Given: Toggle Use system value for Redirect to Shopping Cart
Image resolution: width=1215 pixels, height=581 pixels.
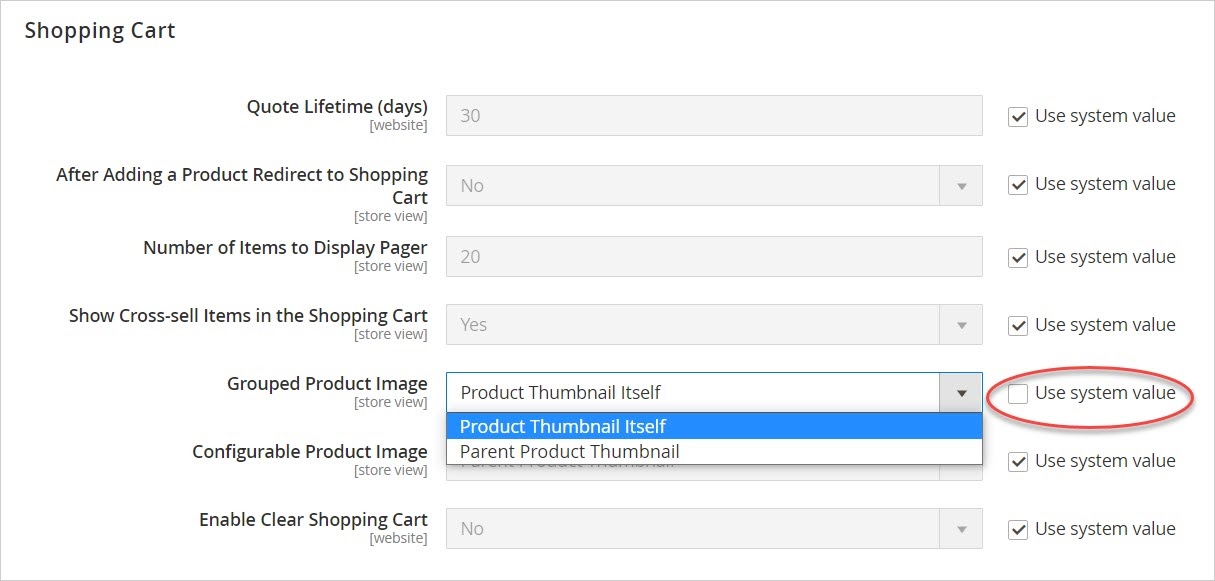Looking at the screenshot, I should pos(1018,185).
